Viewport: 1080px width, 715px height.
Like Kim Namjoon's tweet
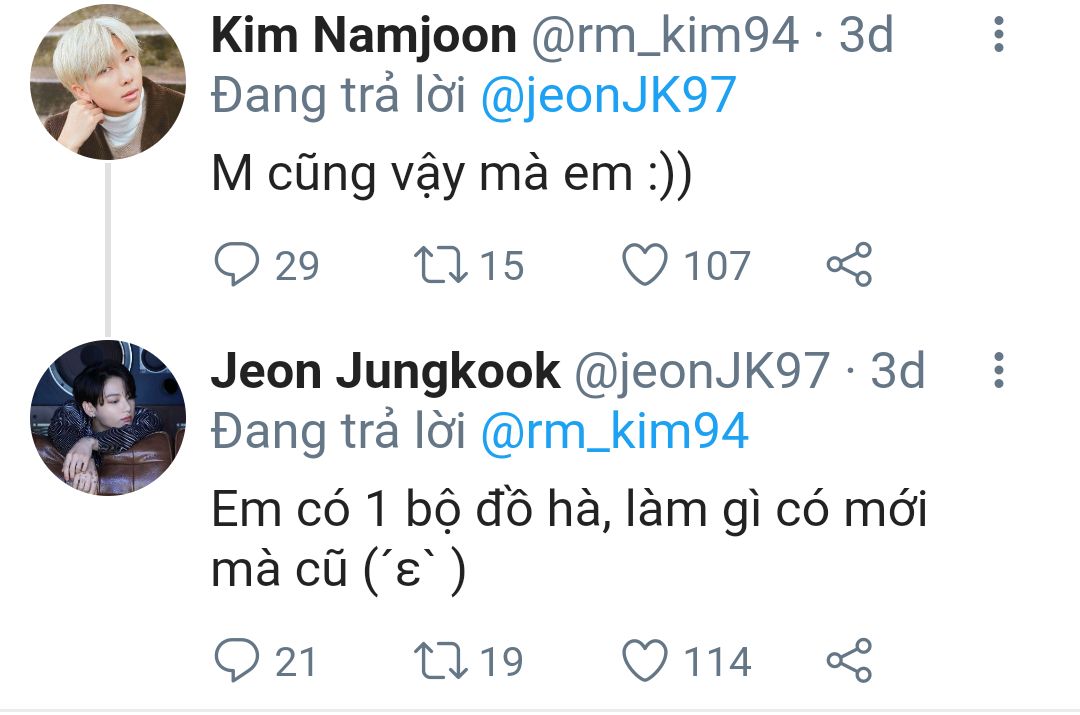(644, 265)
